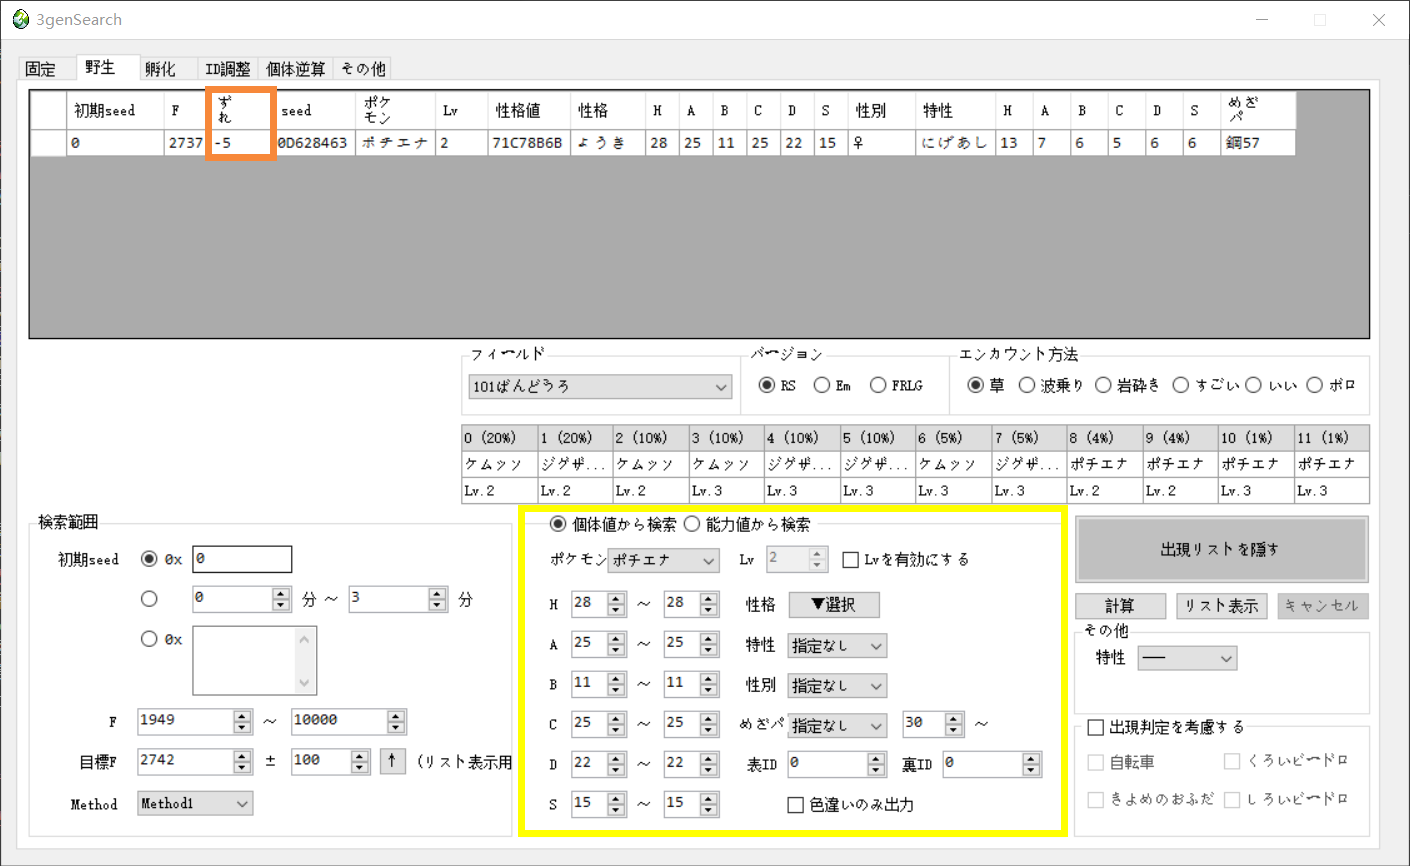Click the 3genSearch app icon in title bar
Screen dimensions: 1410x866
click(x=20, y=19)
